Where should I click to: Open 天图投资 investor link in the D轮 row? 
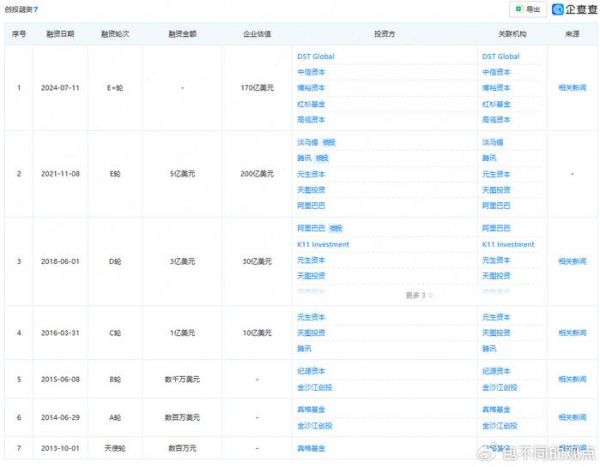tap(311, 276)
